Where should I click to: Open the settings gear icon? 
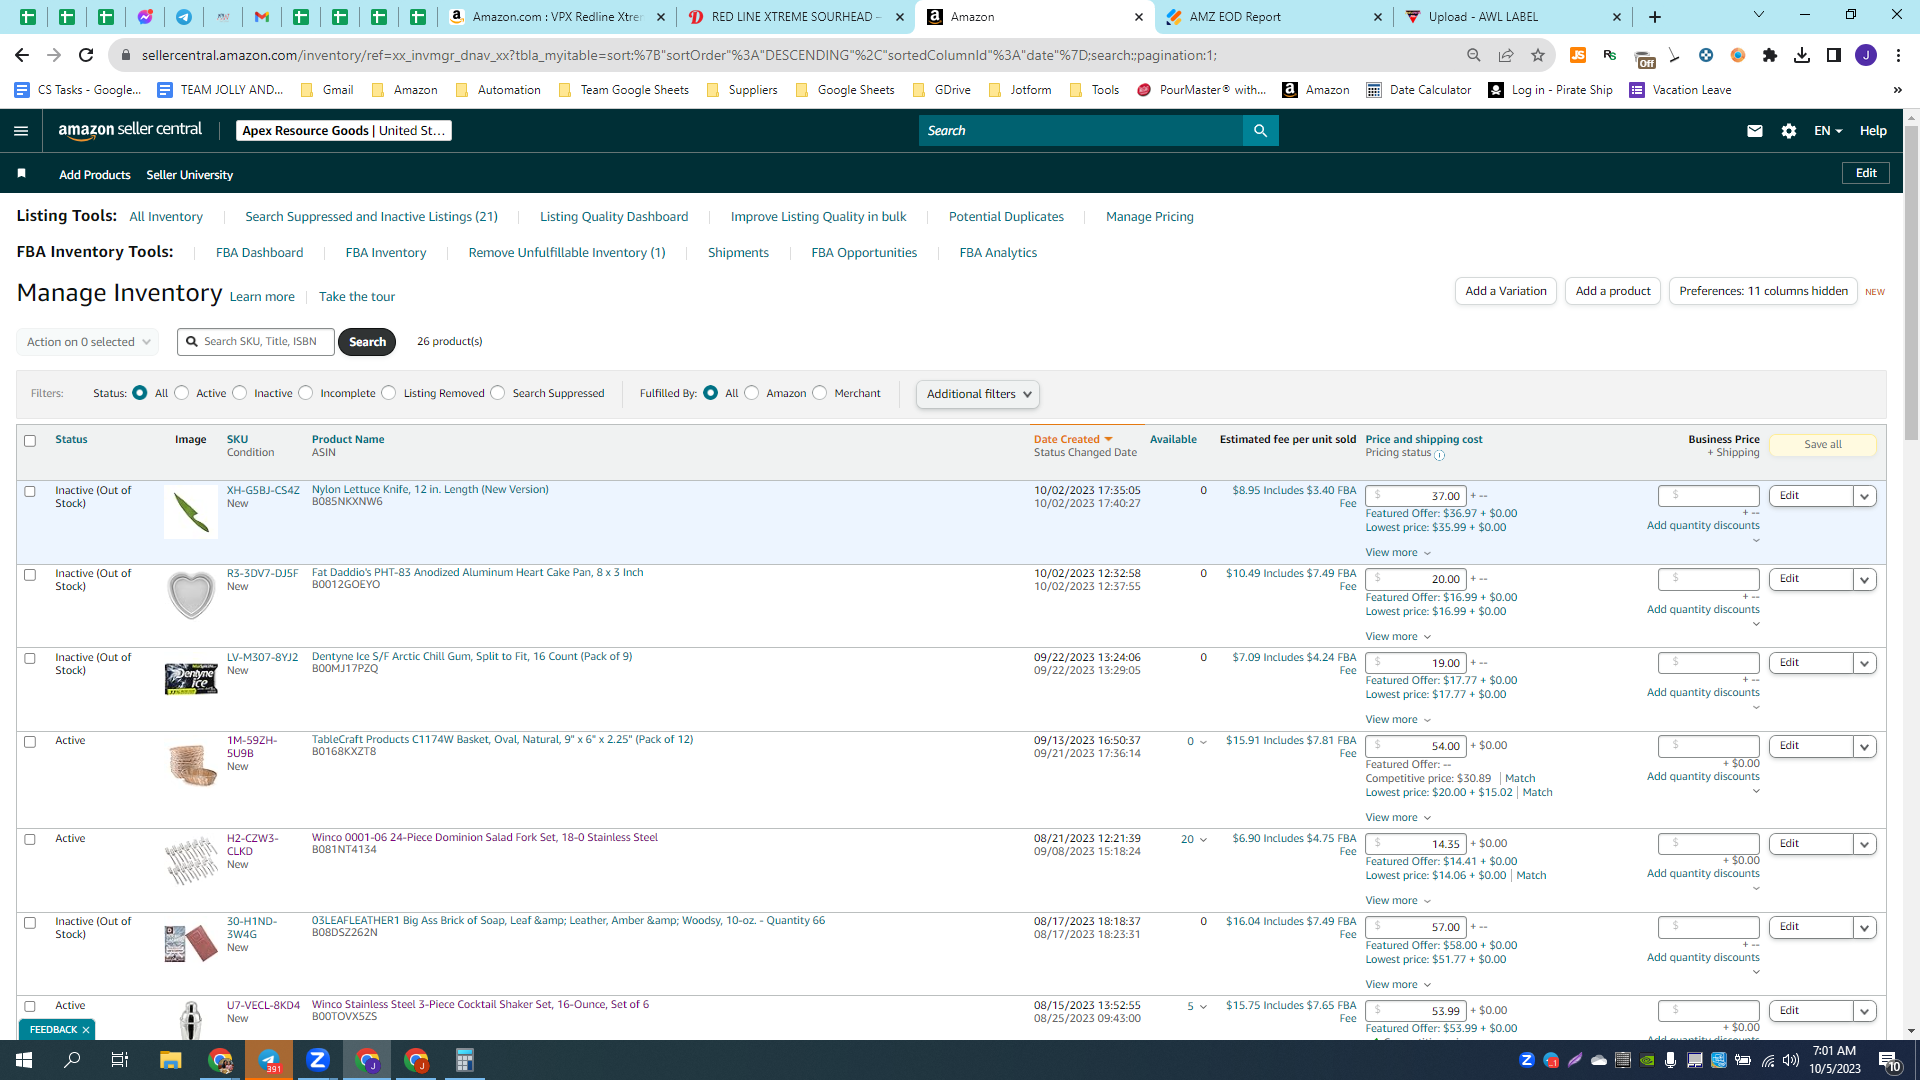coord(1789,131)
